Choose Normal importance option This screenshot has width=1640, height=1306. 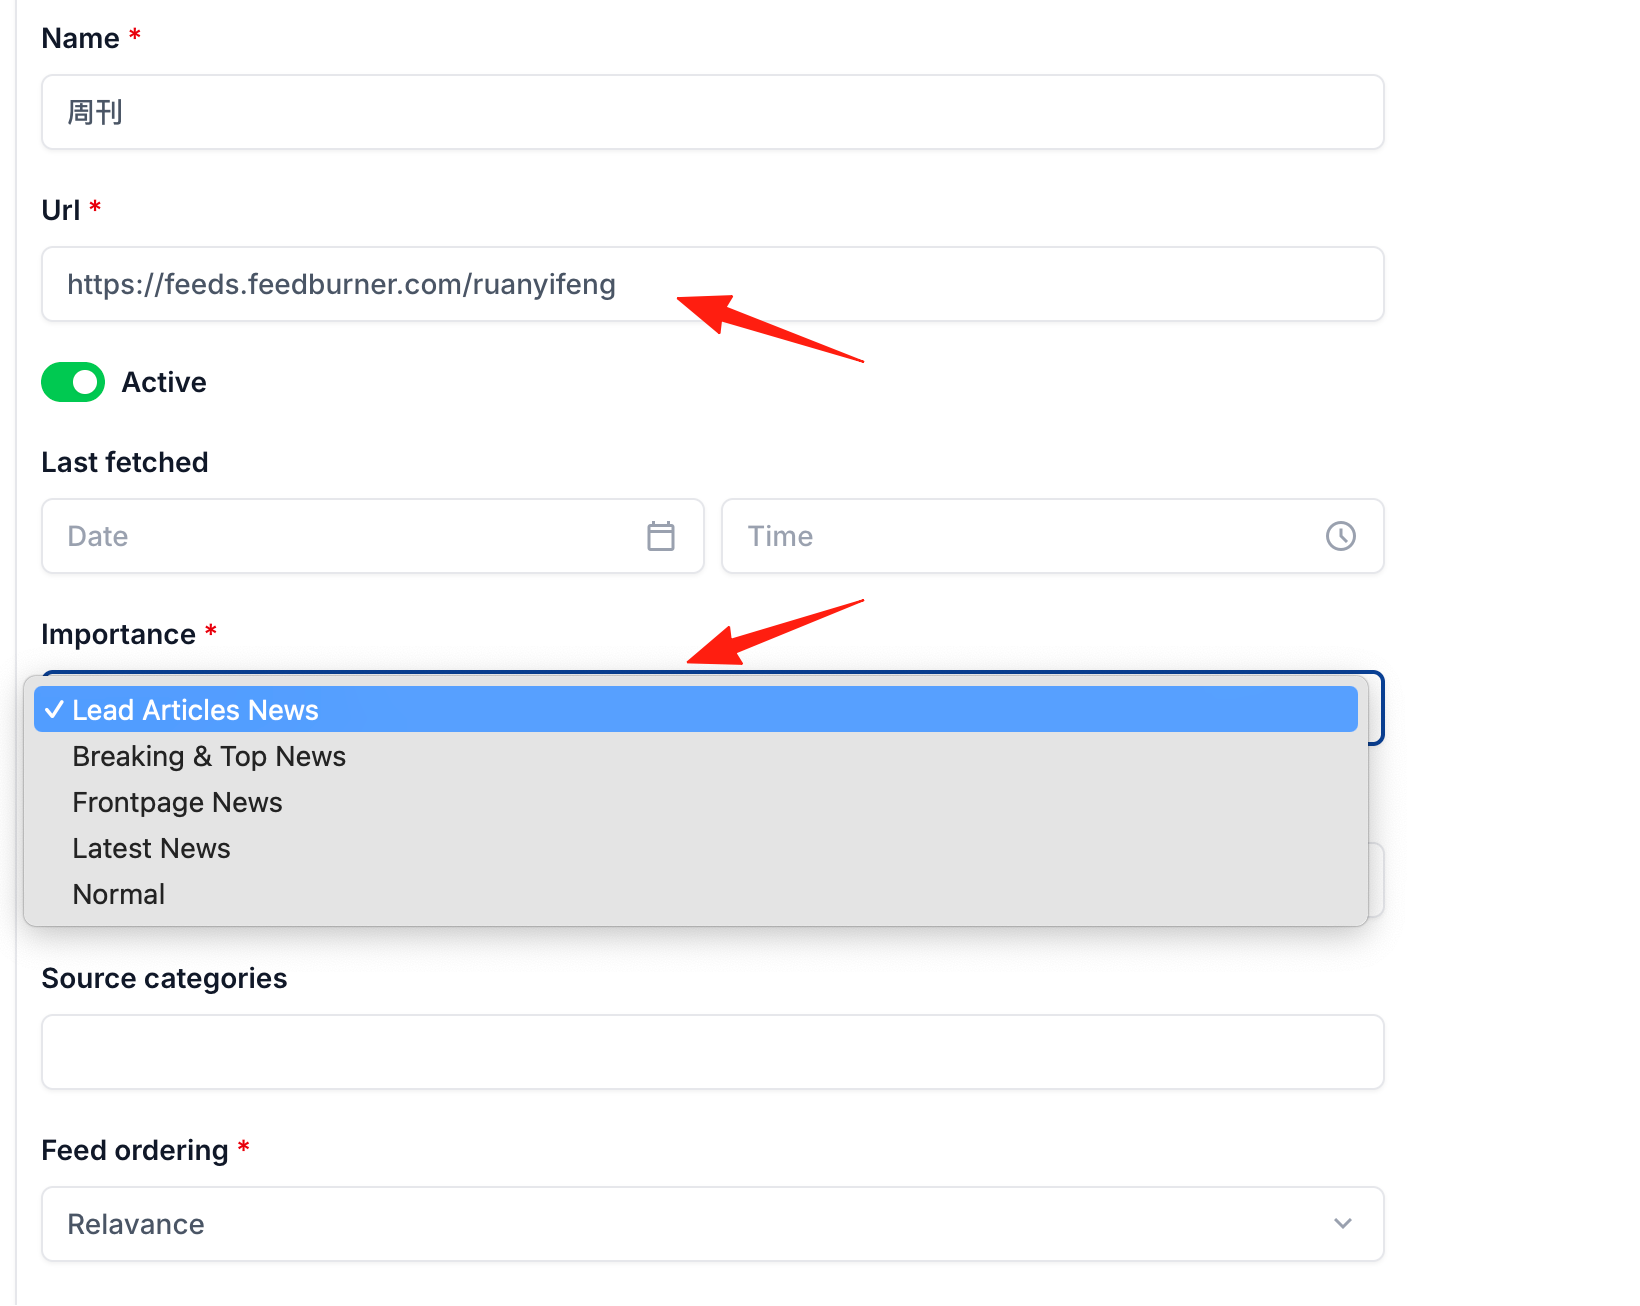[x=696, y=894]
